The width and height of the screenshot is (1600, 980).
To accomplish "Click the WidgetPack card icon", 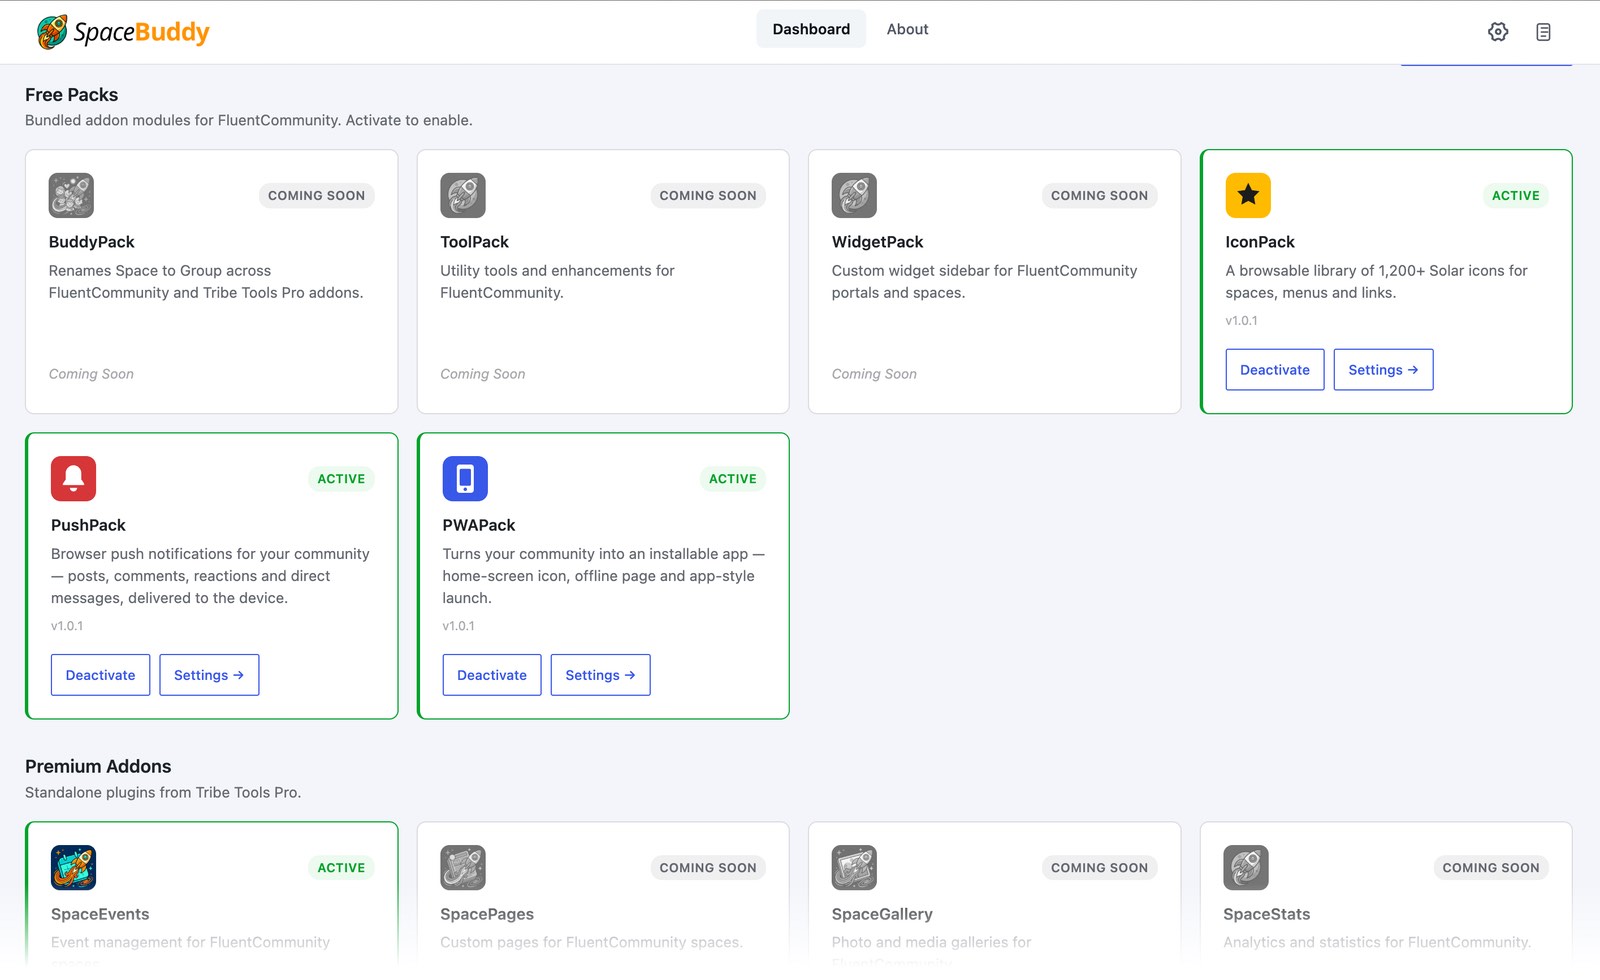I will point(854,196).
